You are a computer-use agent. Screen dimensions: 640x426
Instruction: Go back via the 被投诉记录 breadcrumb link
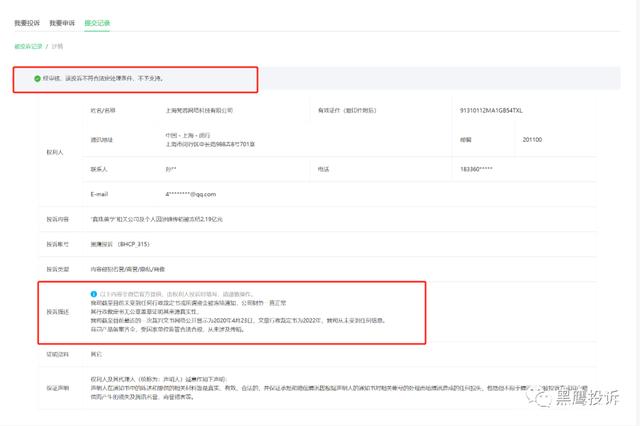[28, 47]
